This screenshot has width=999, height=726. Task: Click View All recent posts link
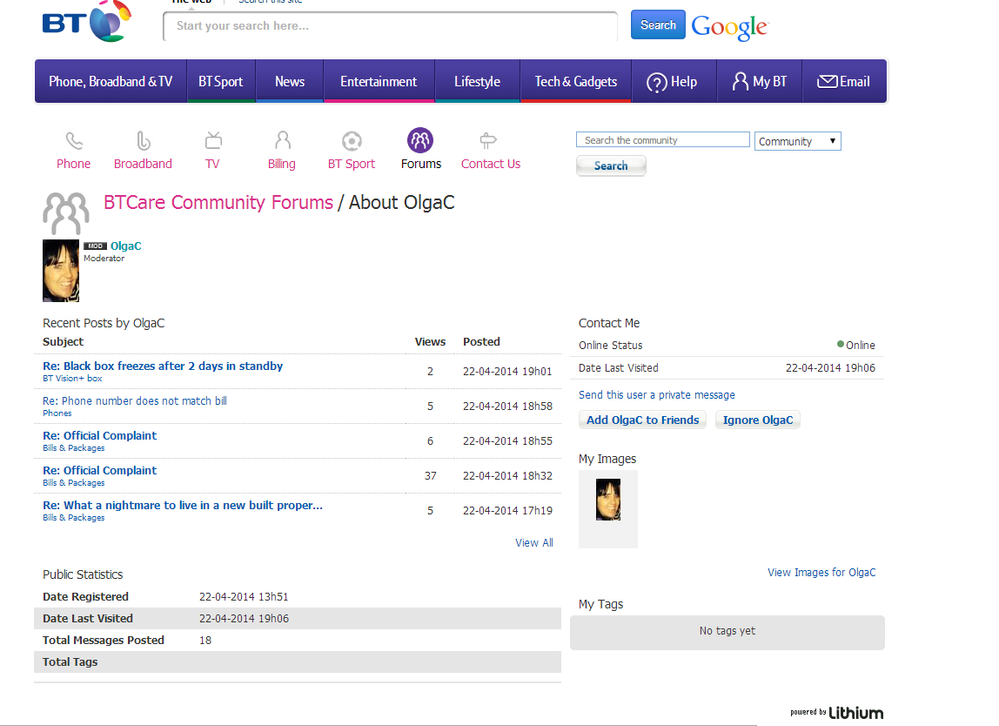click(x=534, y=543)
